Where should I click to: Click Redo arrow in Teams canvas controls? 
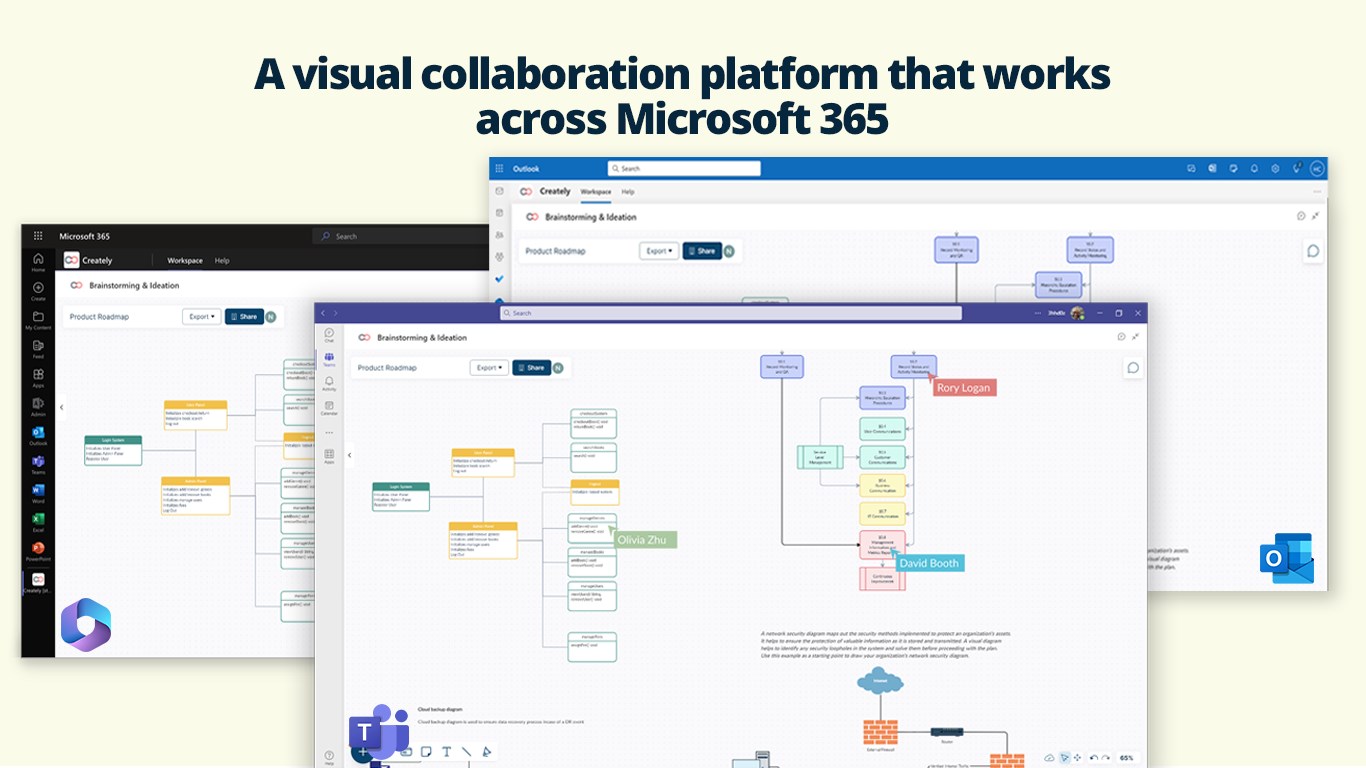[1105, 758]
